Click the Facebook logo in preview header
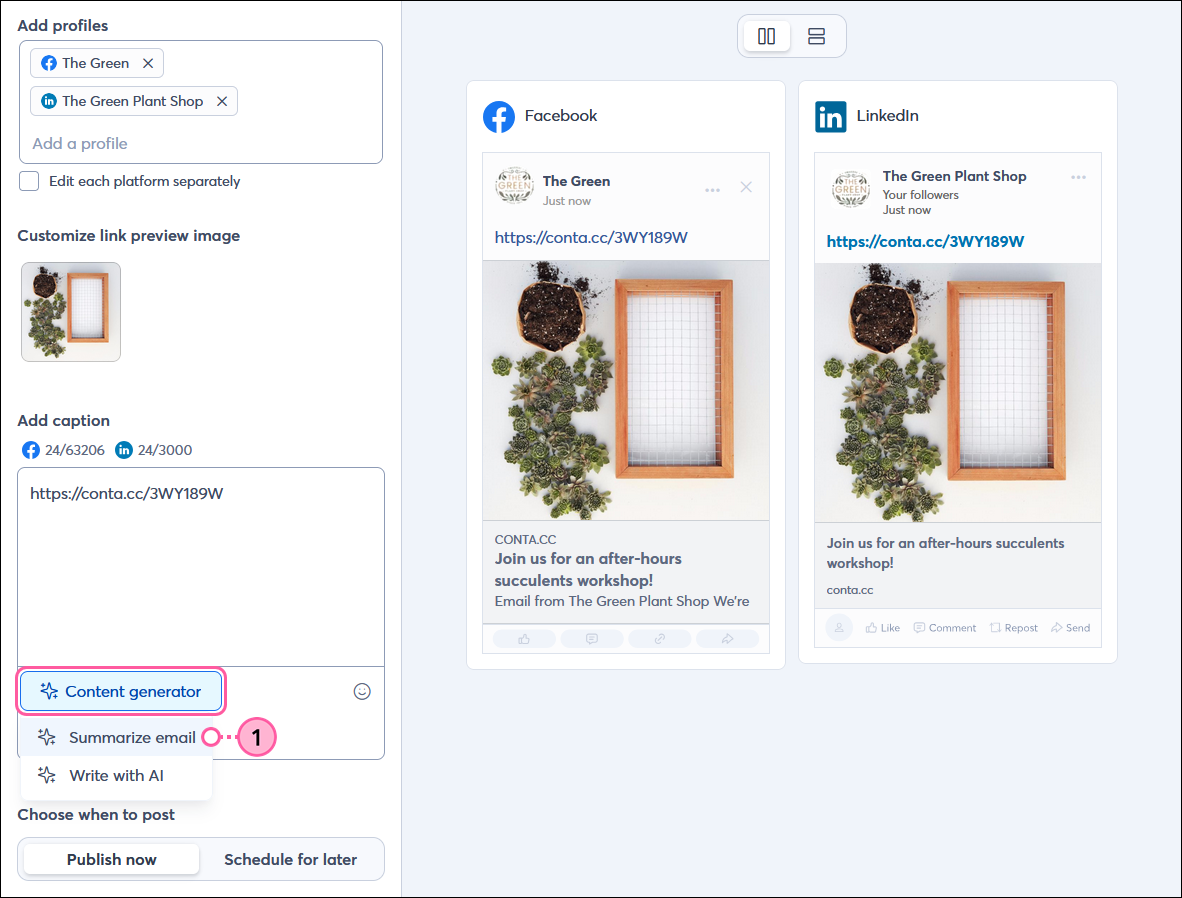The height and width of the screenshot is (898, 1182). click(x=499, y=117)
